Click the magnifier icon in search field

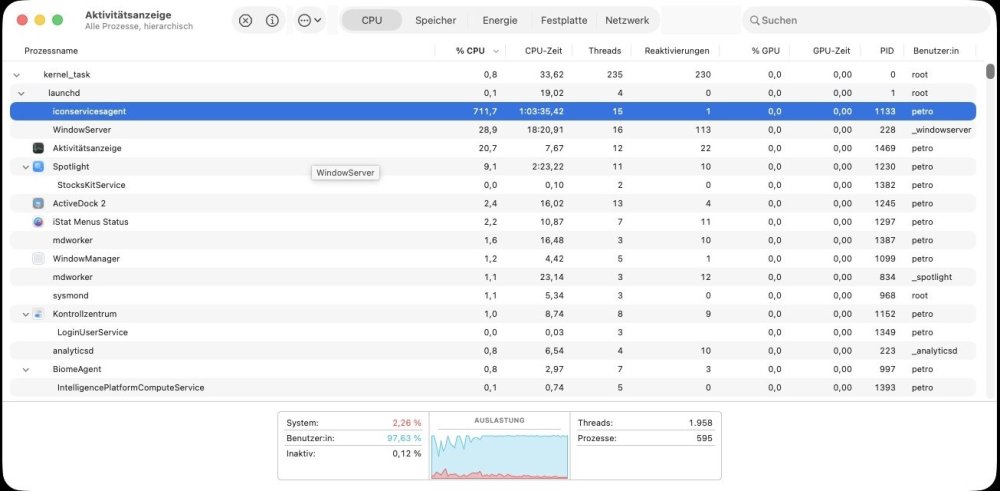point(754,20)
